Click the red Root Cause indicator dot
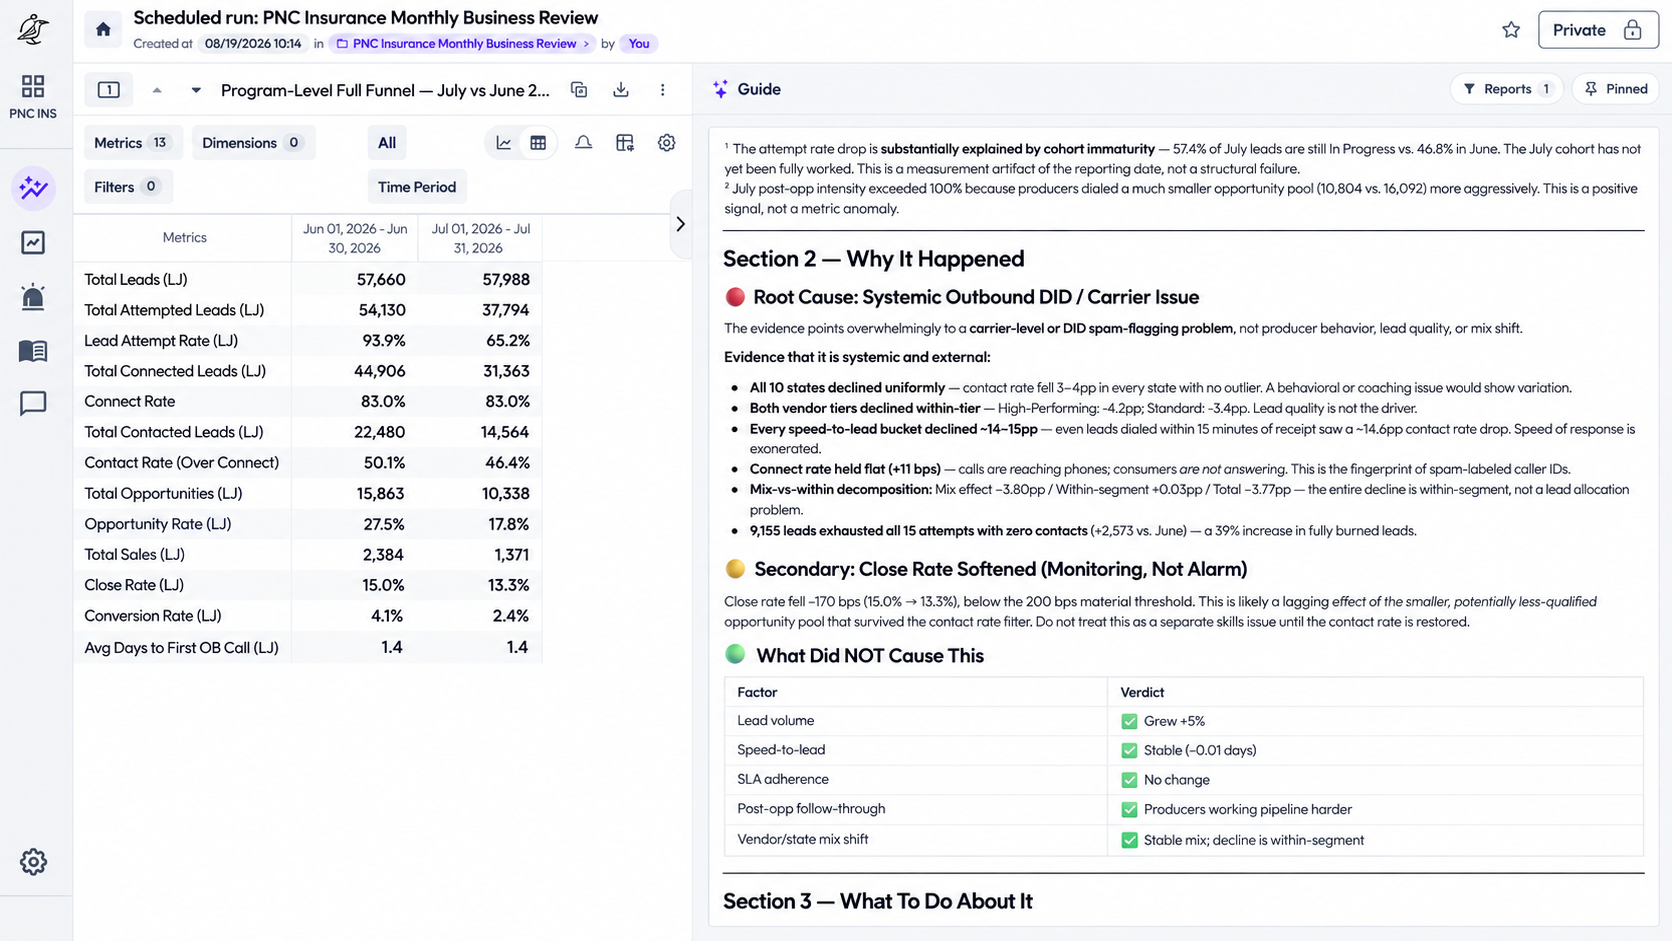Screen dimensions: 1672x941 click(x=735, y=297)
